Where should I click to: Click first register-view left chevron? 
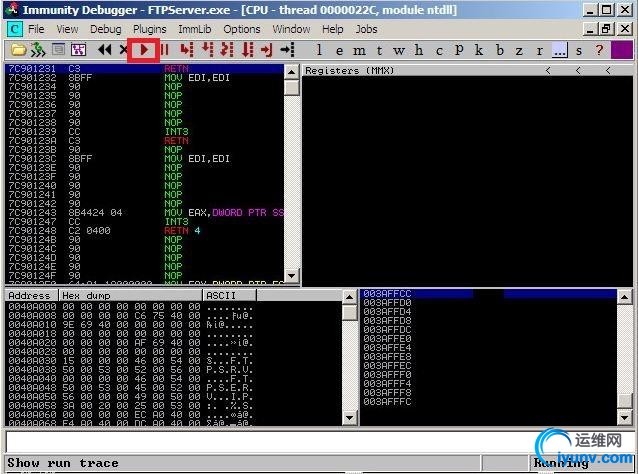point(548,71)
